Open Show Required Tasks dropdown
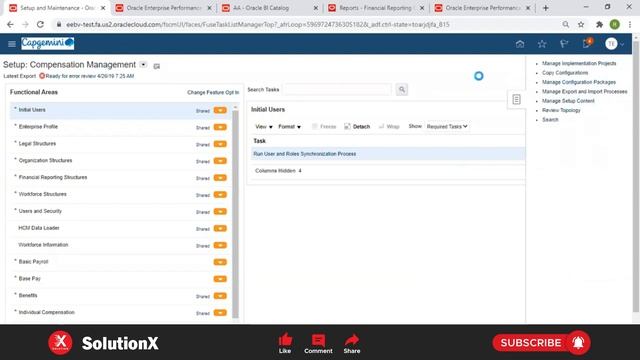The height and width of the screenshot is (360, 640). coord(447,127)
